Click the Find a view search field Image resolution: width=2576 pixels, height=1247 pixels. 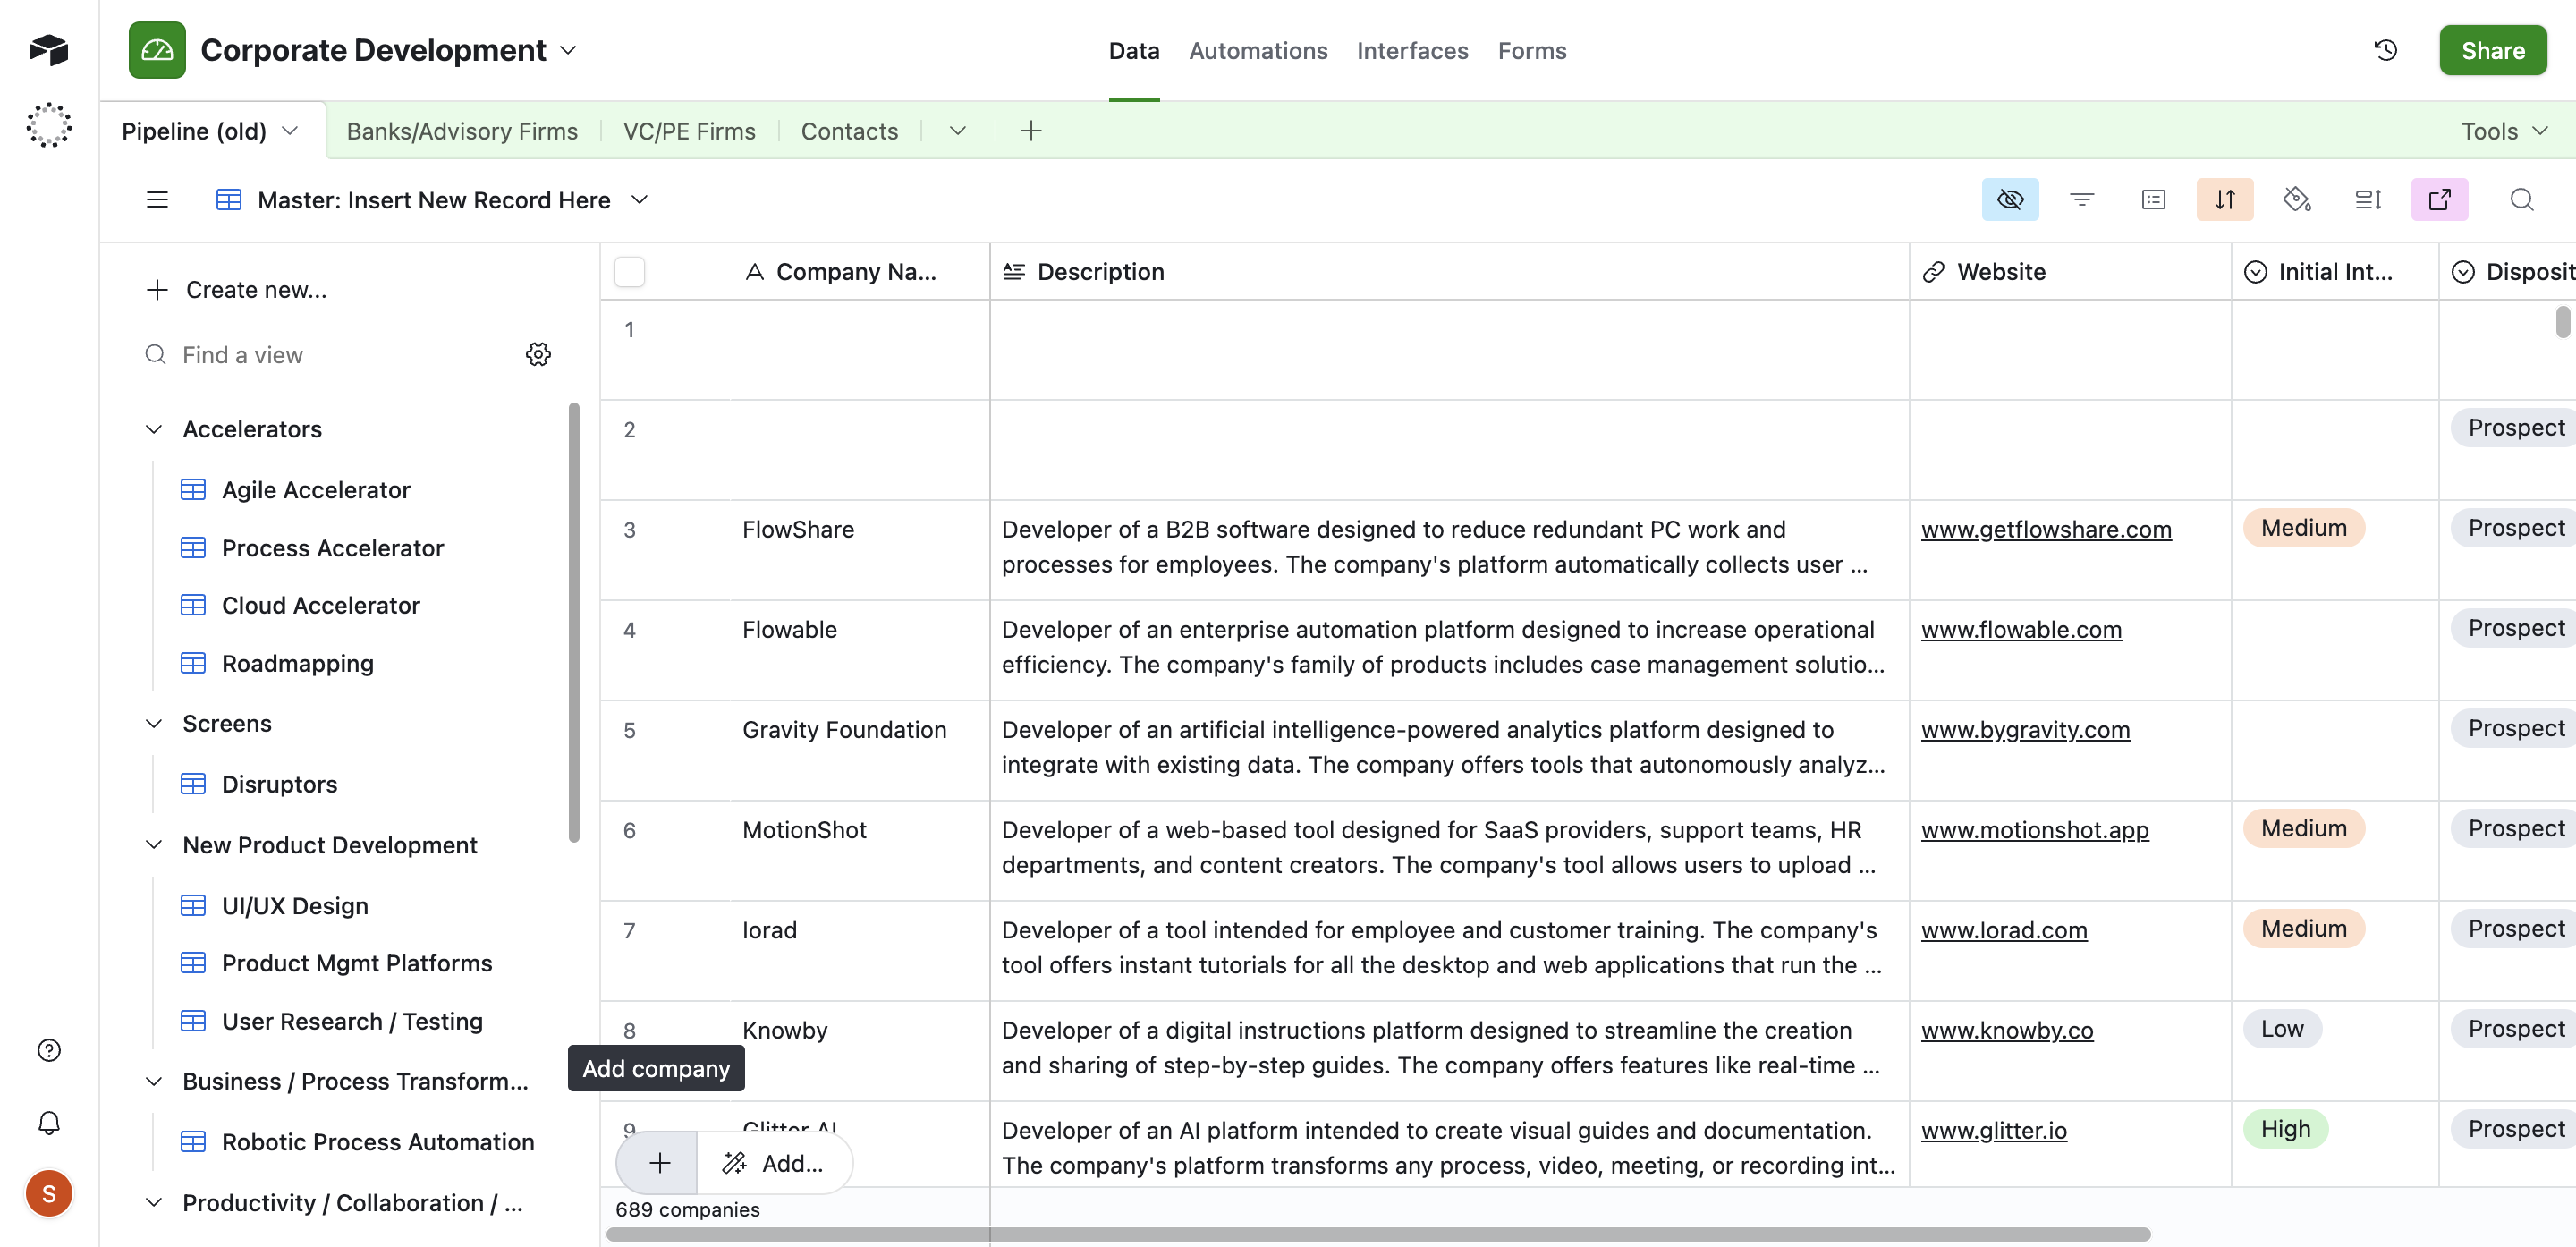(340, 355)
